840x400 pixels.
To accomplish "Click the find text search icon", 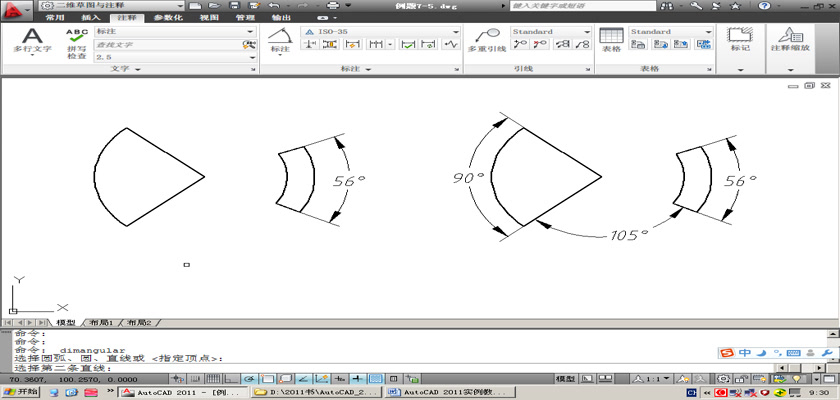I will click(x=249, y=45).
